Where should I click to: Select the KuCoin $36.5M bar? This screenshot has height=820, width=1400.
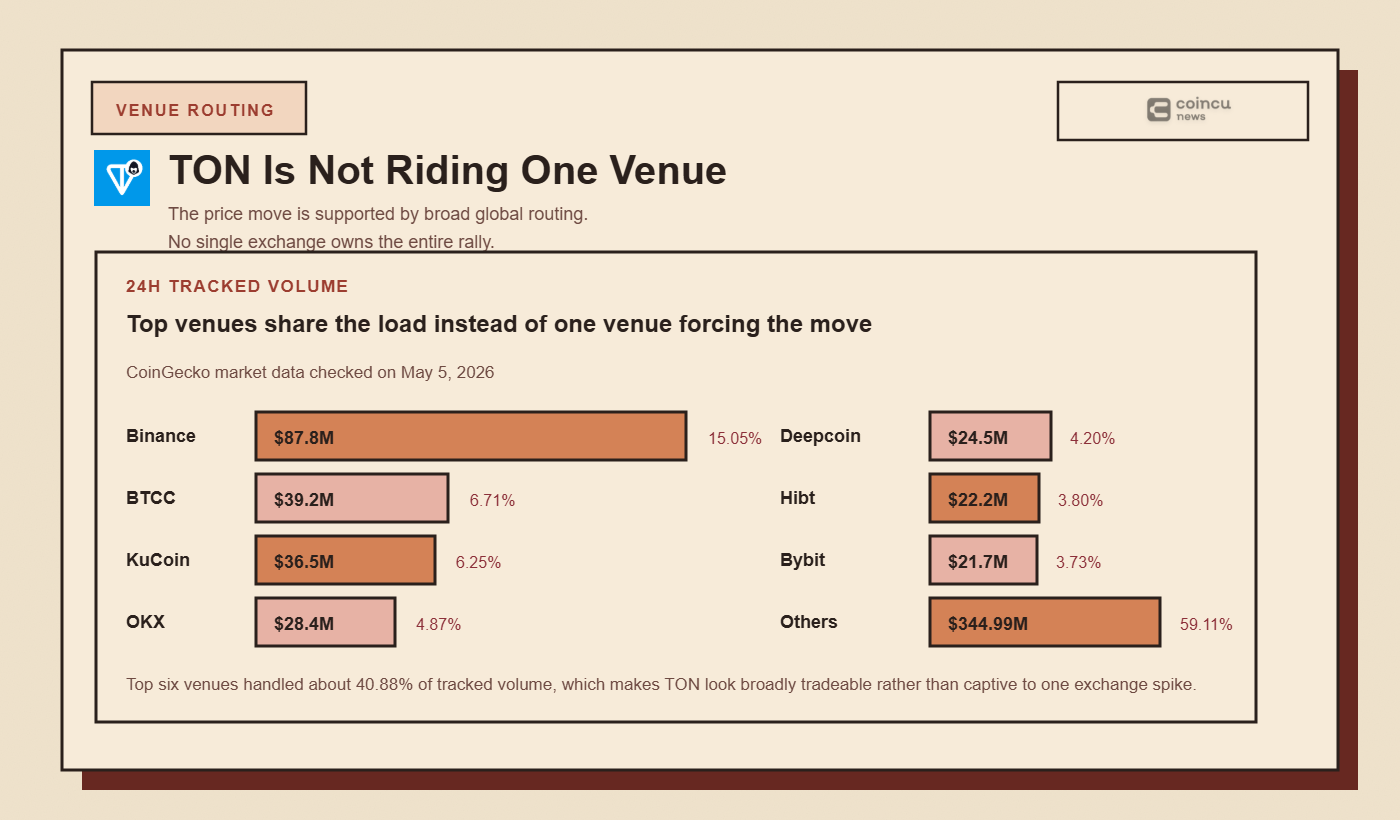[x=345, y=560]
